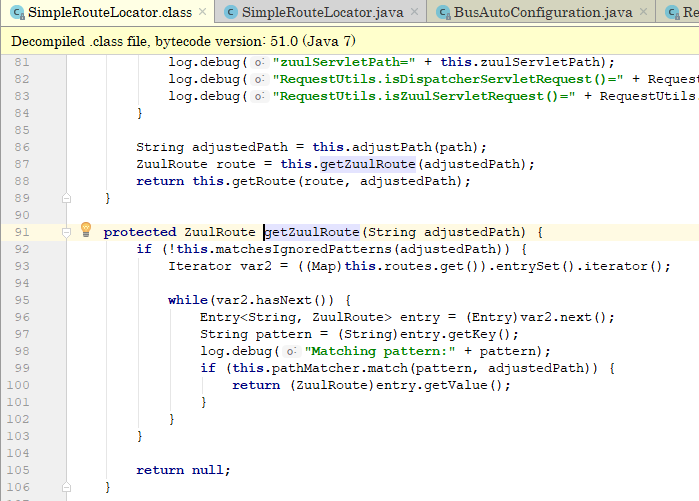This screenshot has height=501, width=699.
Task: Click "Entry<String, ZuulRoute> entry" on line 96
Action: (x=320, y=317)
